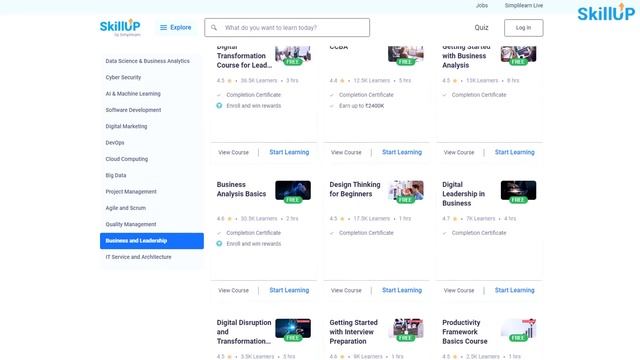This screenshot has height=360, width=640.
Task: Select Cloud Computing category
Action: point(127,159)
